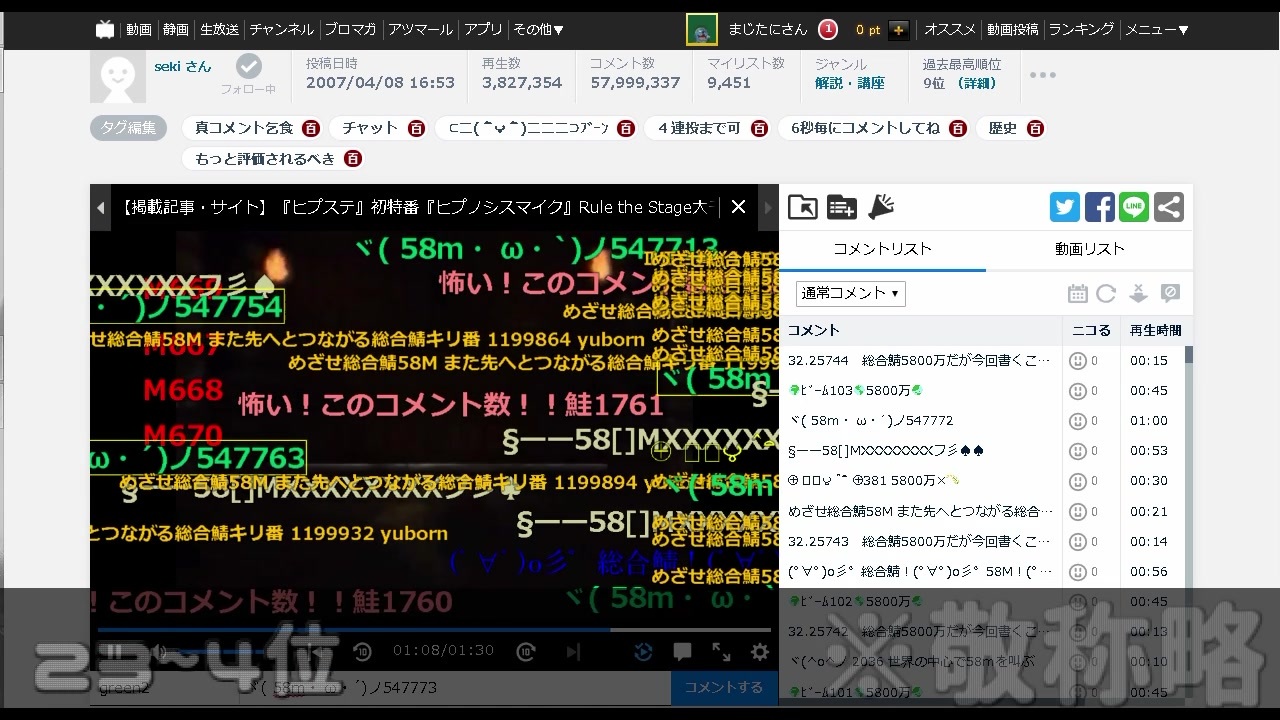Expand the メニュー▼ header menu
Image resolution: width=1280 pixels, height=720 pixels.
click(1157, 29)
